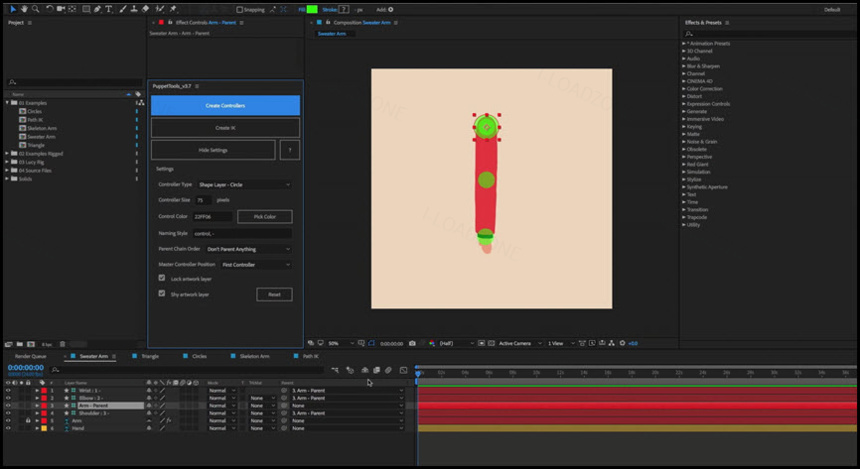The width and height of the screenshot is (860, 469).
Task: Open the green Fill color swatch
Action: point(312,9)
